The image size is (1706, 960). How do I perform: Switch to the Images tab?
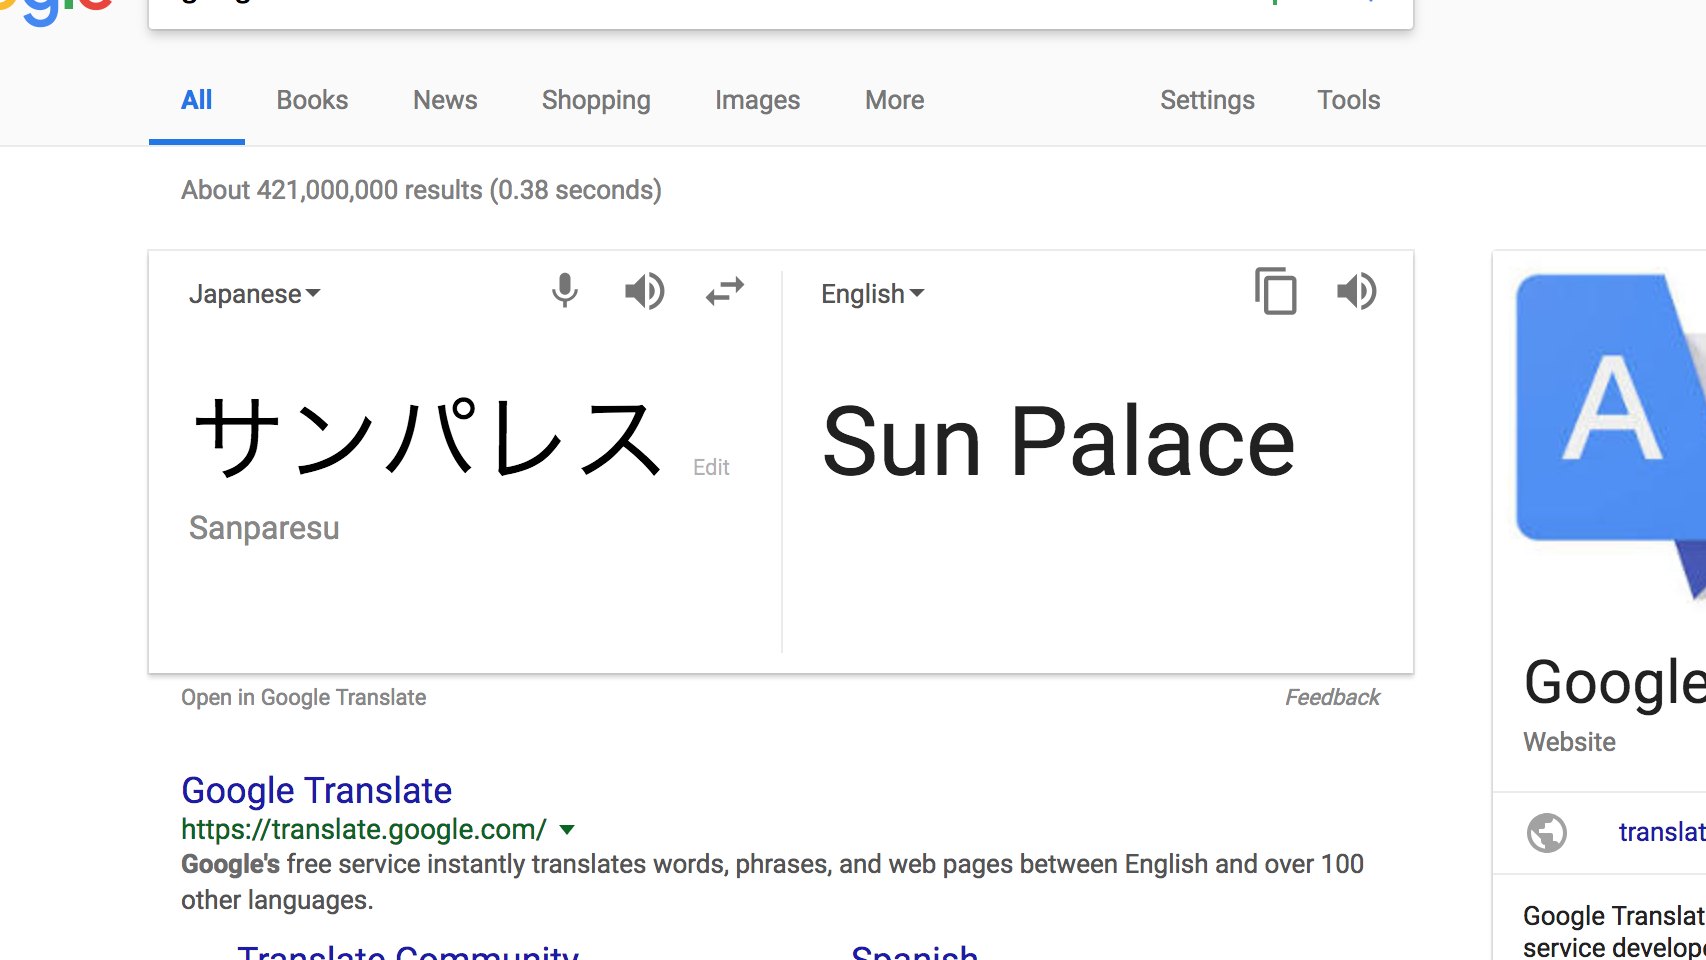[x=757, y=100]
